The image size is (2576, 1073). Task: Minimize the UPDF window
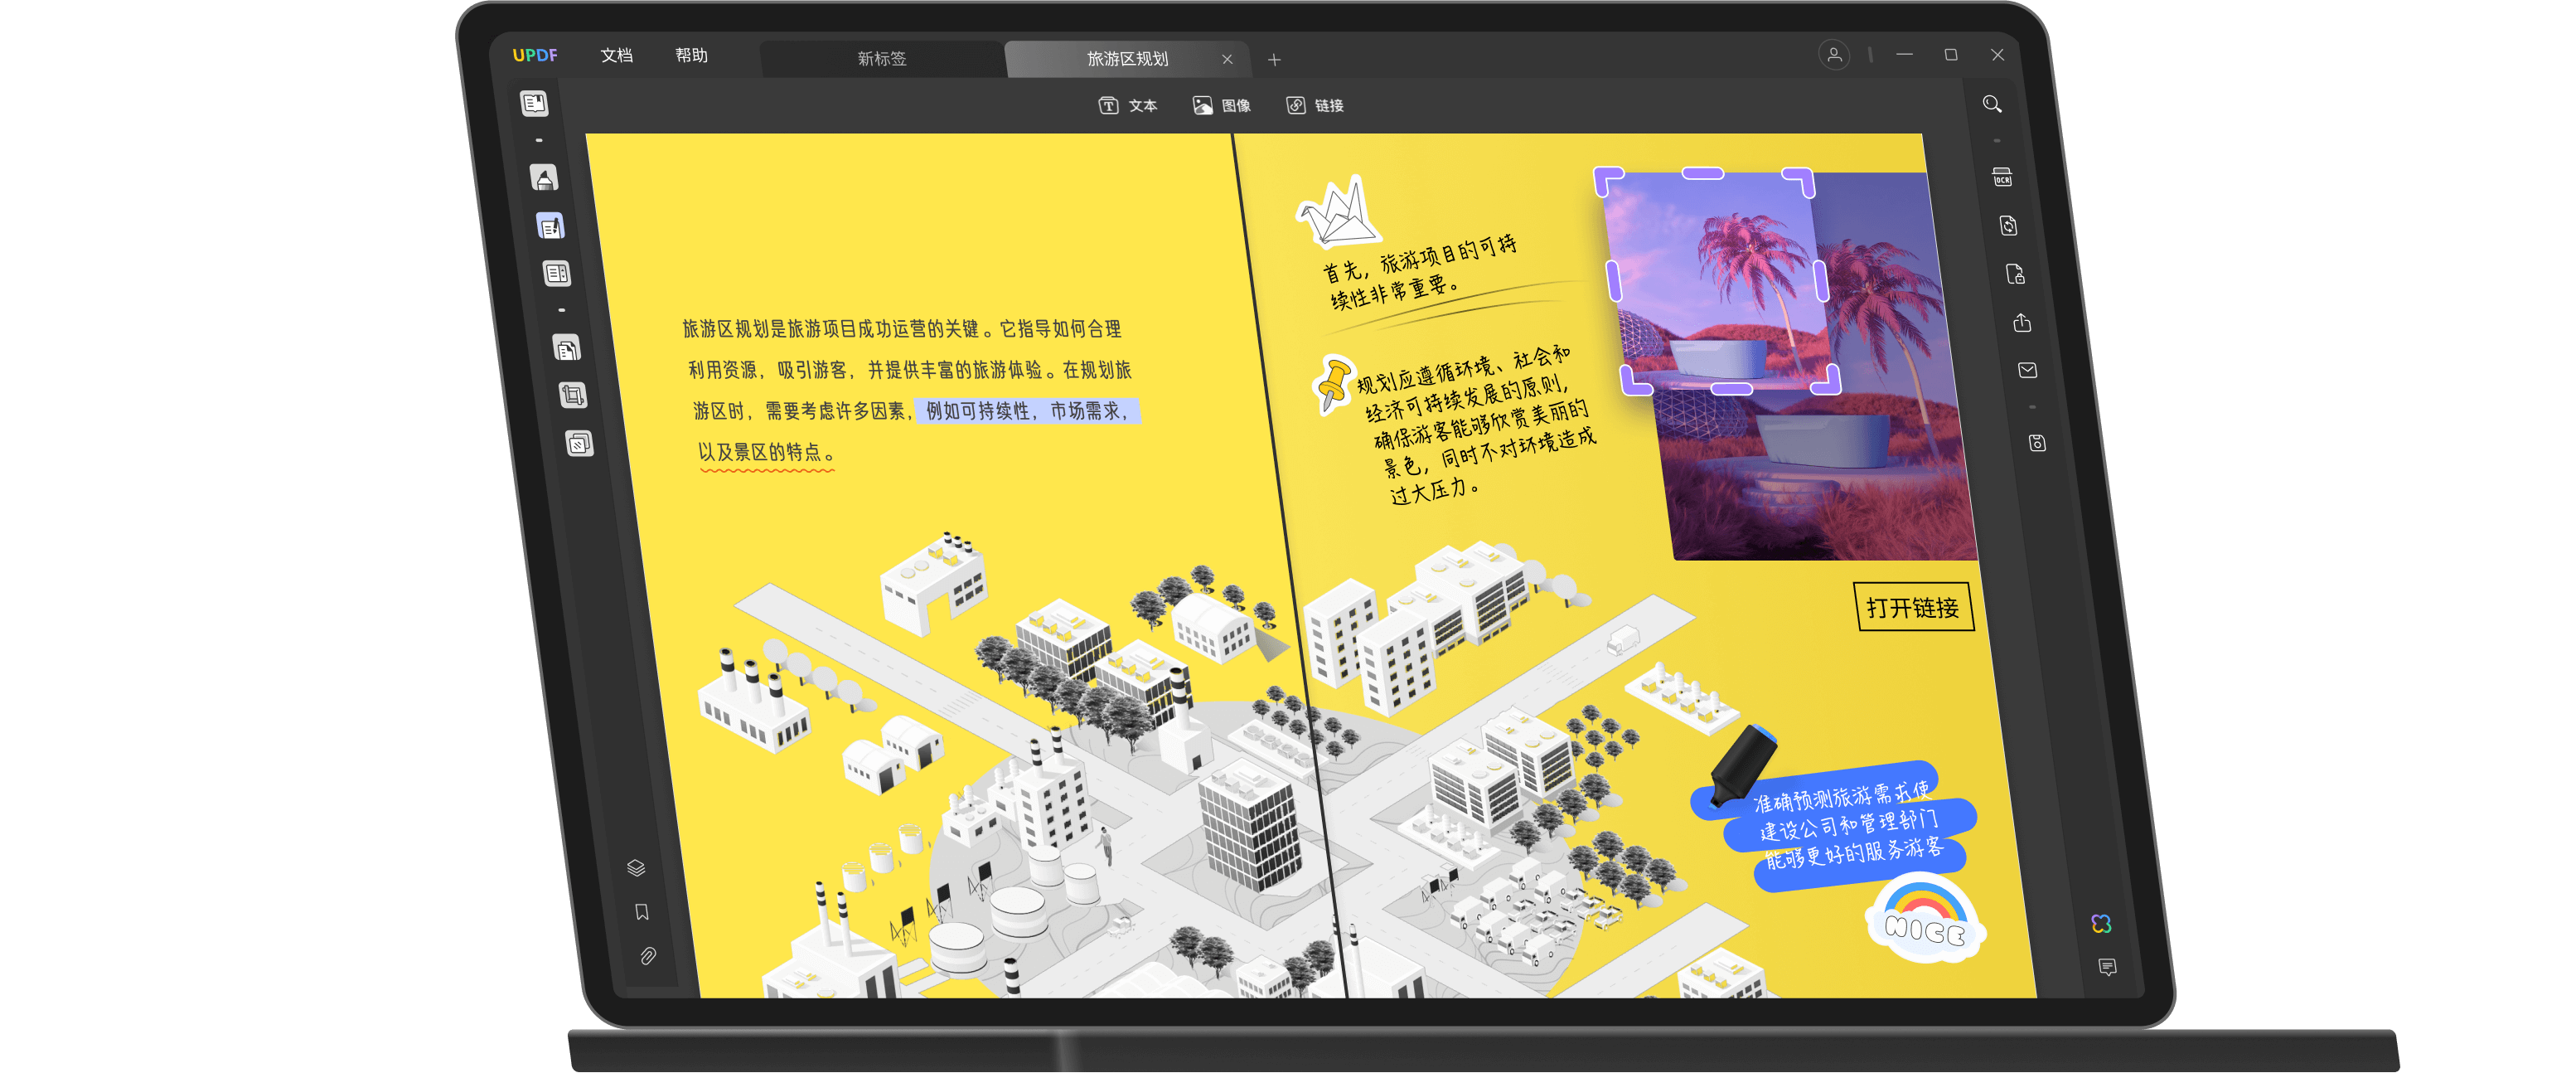(x=1904, y=55)
